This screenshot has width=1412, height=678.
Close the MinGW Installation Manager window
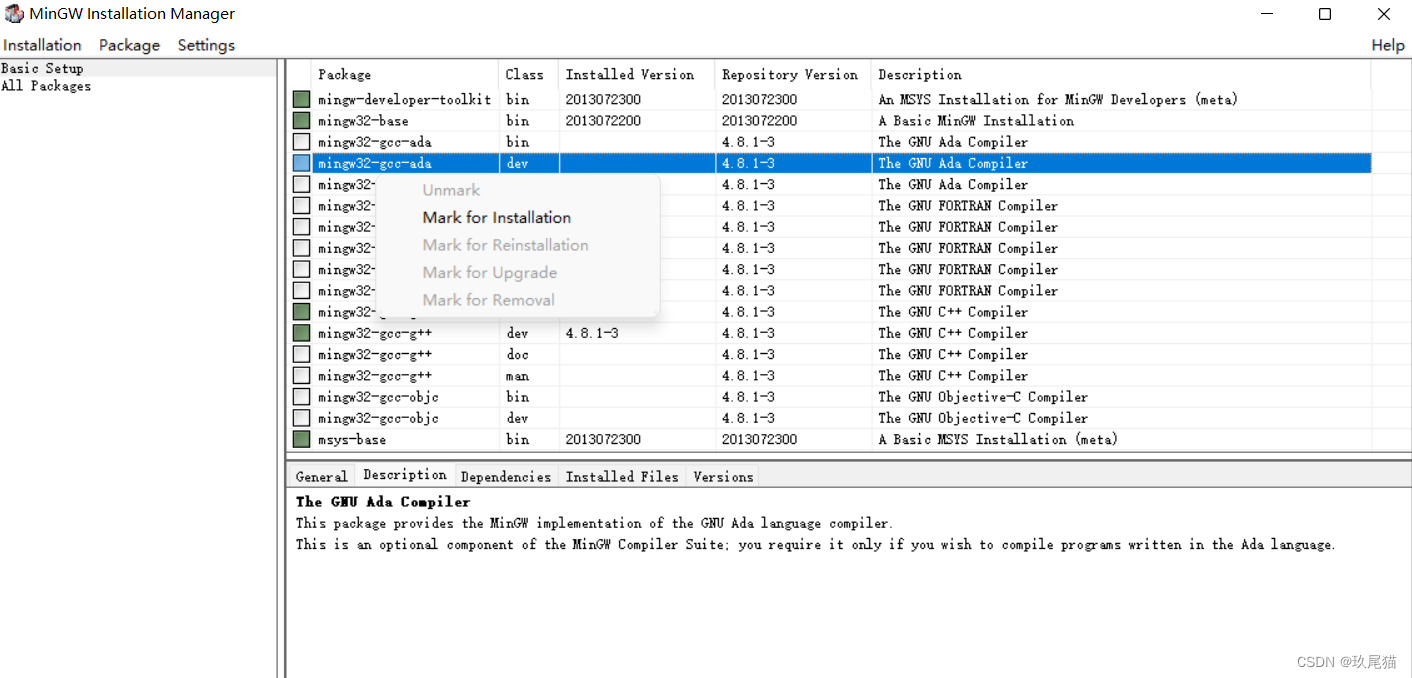1383,14
